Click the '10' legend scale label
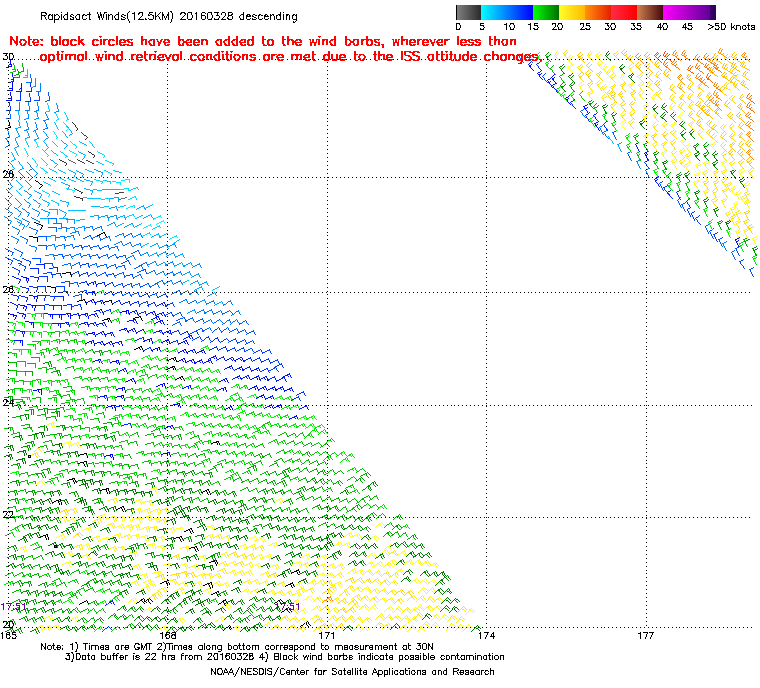The height and width of the screenshot is (688, 760). tap(509, 27)
